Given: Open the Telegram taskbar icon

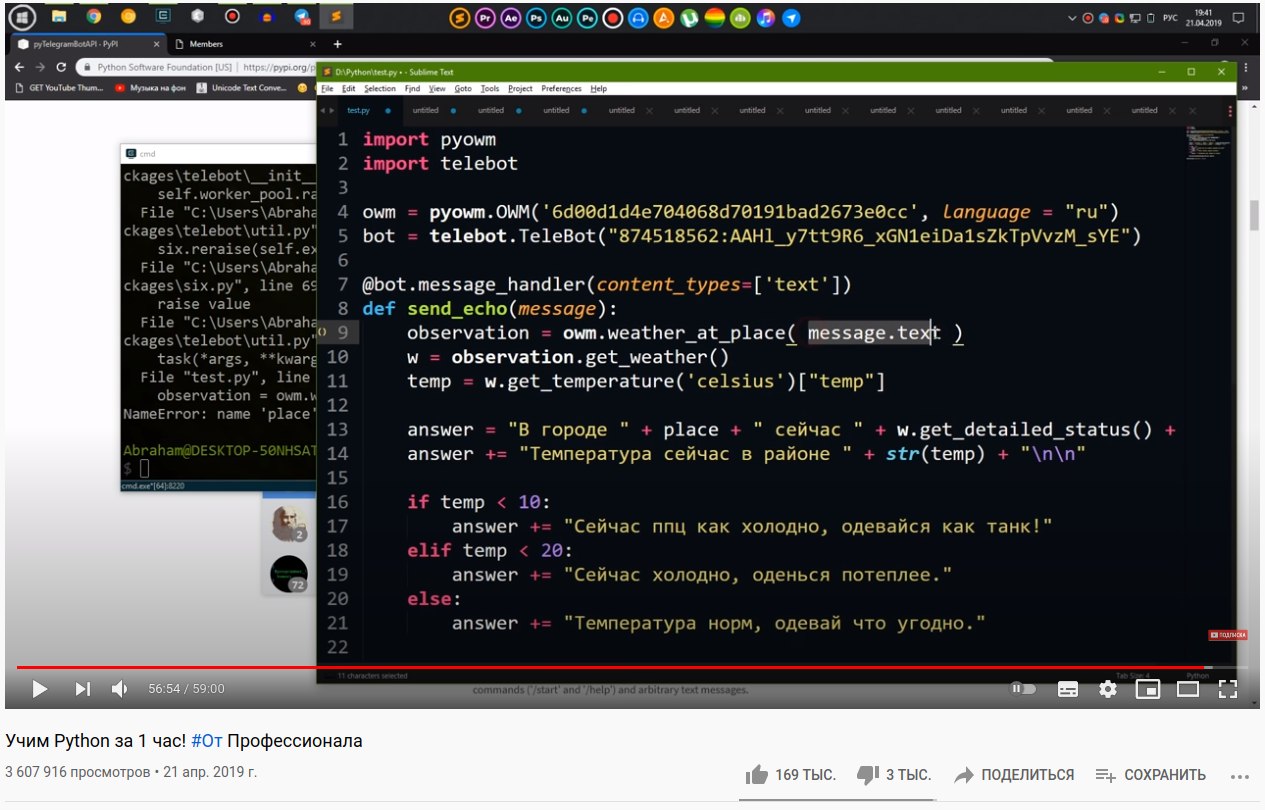Looking at the screenshot, I should pos(302,17).
